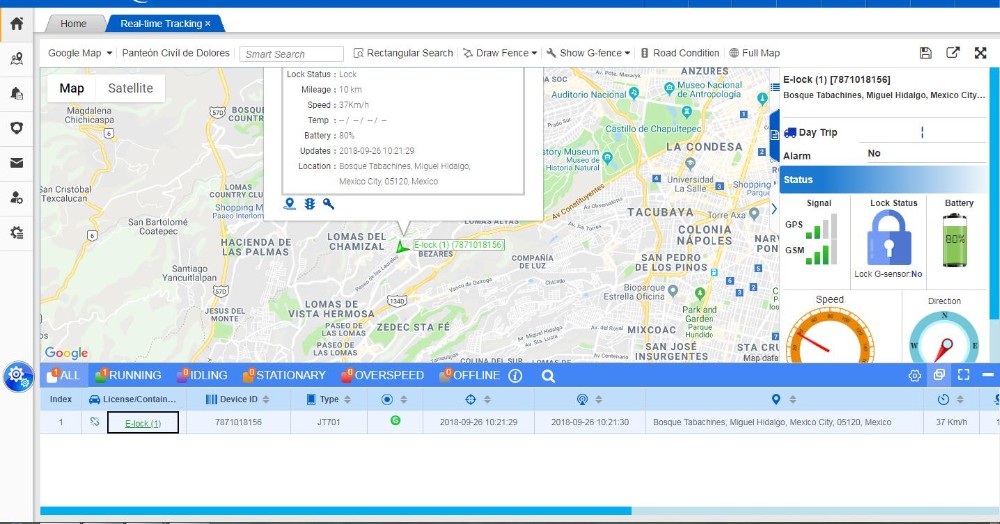Click the restore window icon in list bar
The width and height of the screenshot is (1000, 524).
pos(939,375)
